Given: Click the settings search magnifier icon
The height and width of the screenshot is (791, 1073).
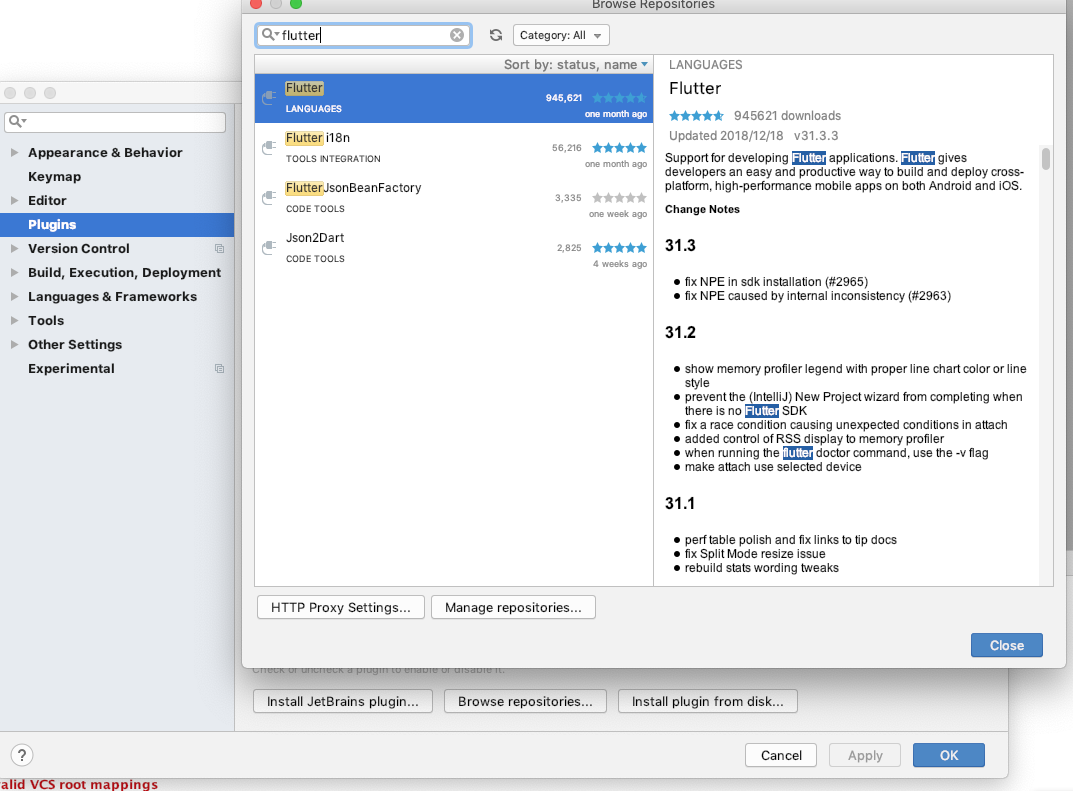Looking at the screenshot, I should (17, 121).
